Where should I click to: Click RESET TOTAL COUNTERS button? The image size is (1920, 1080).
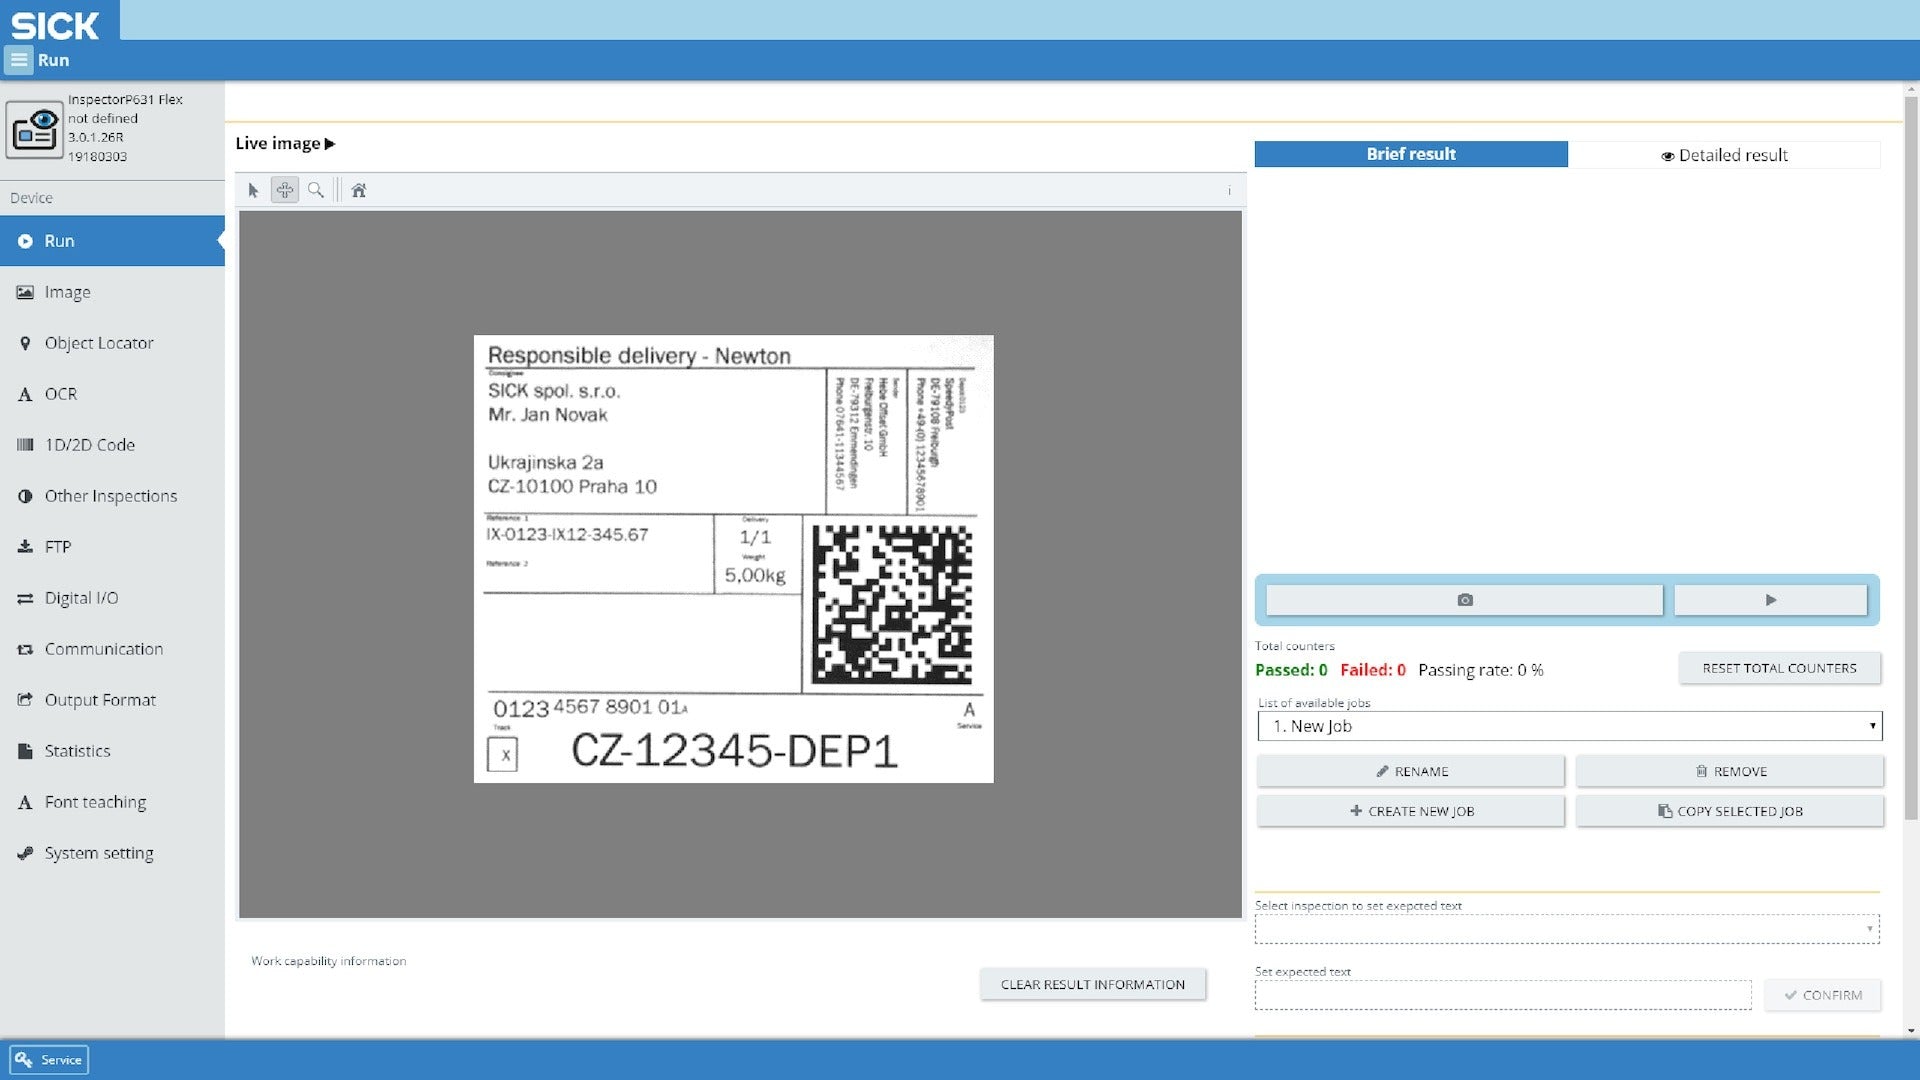click(x=1779, y=668)
